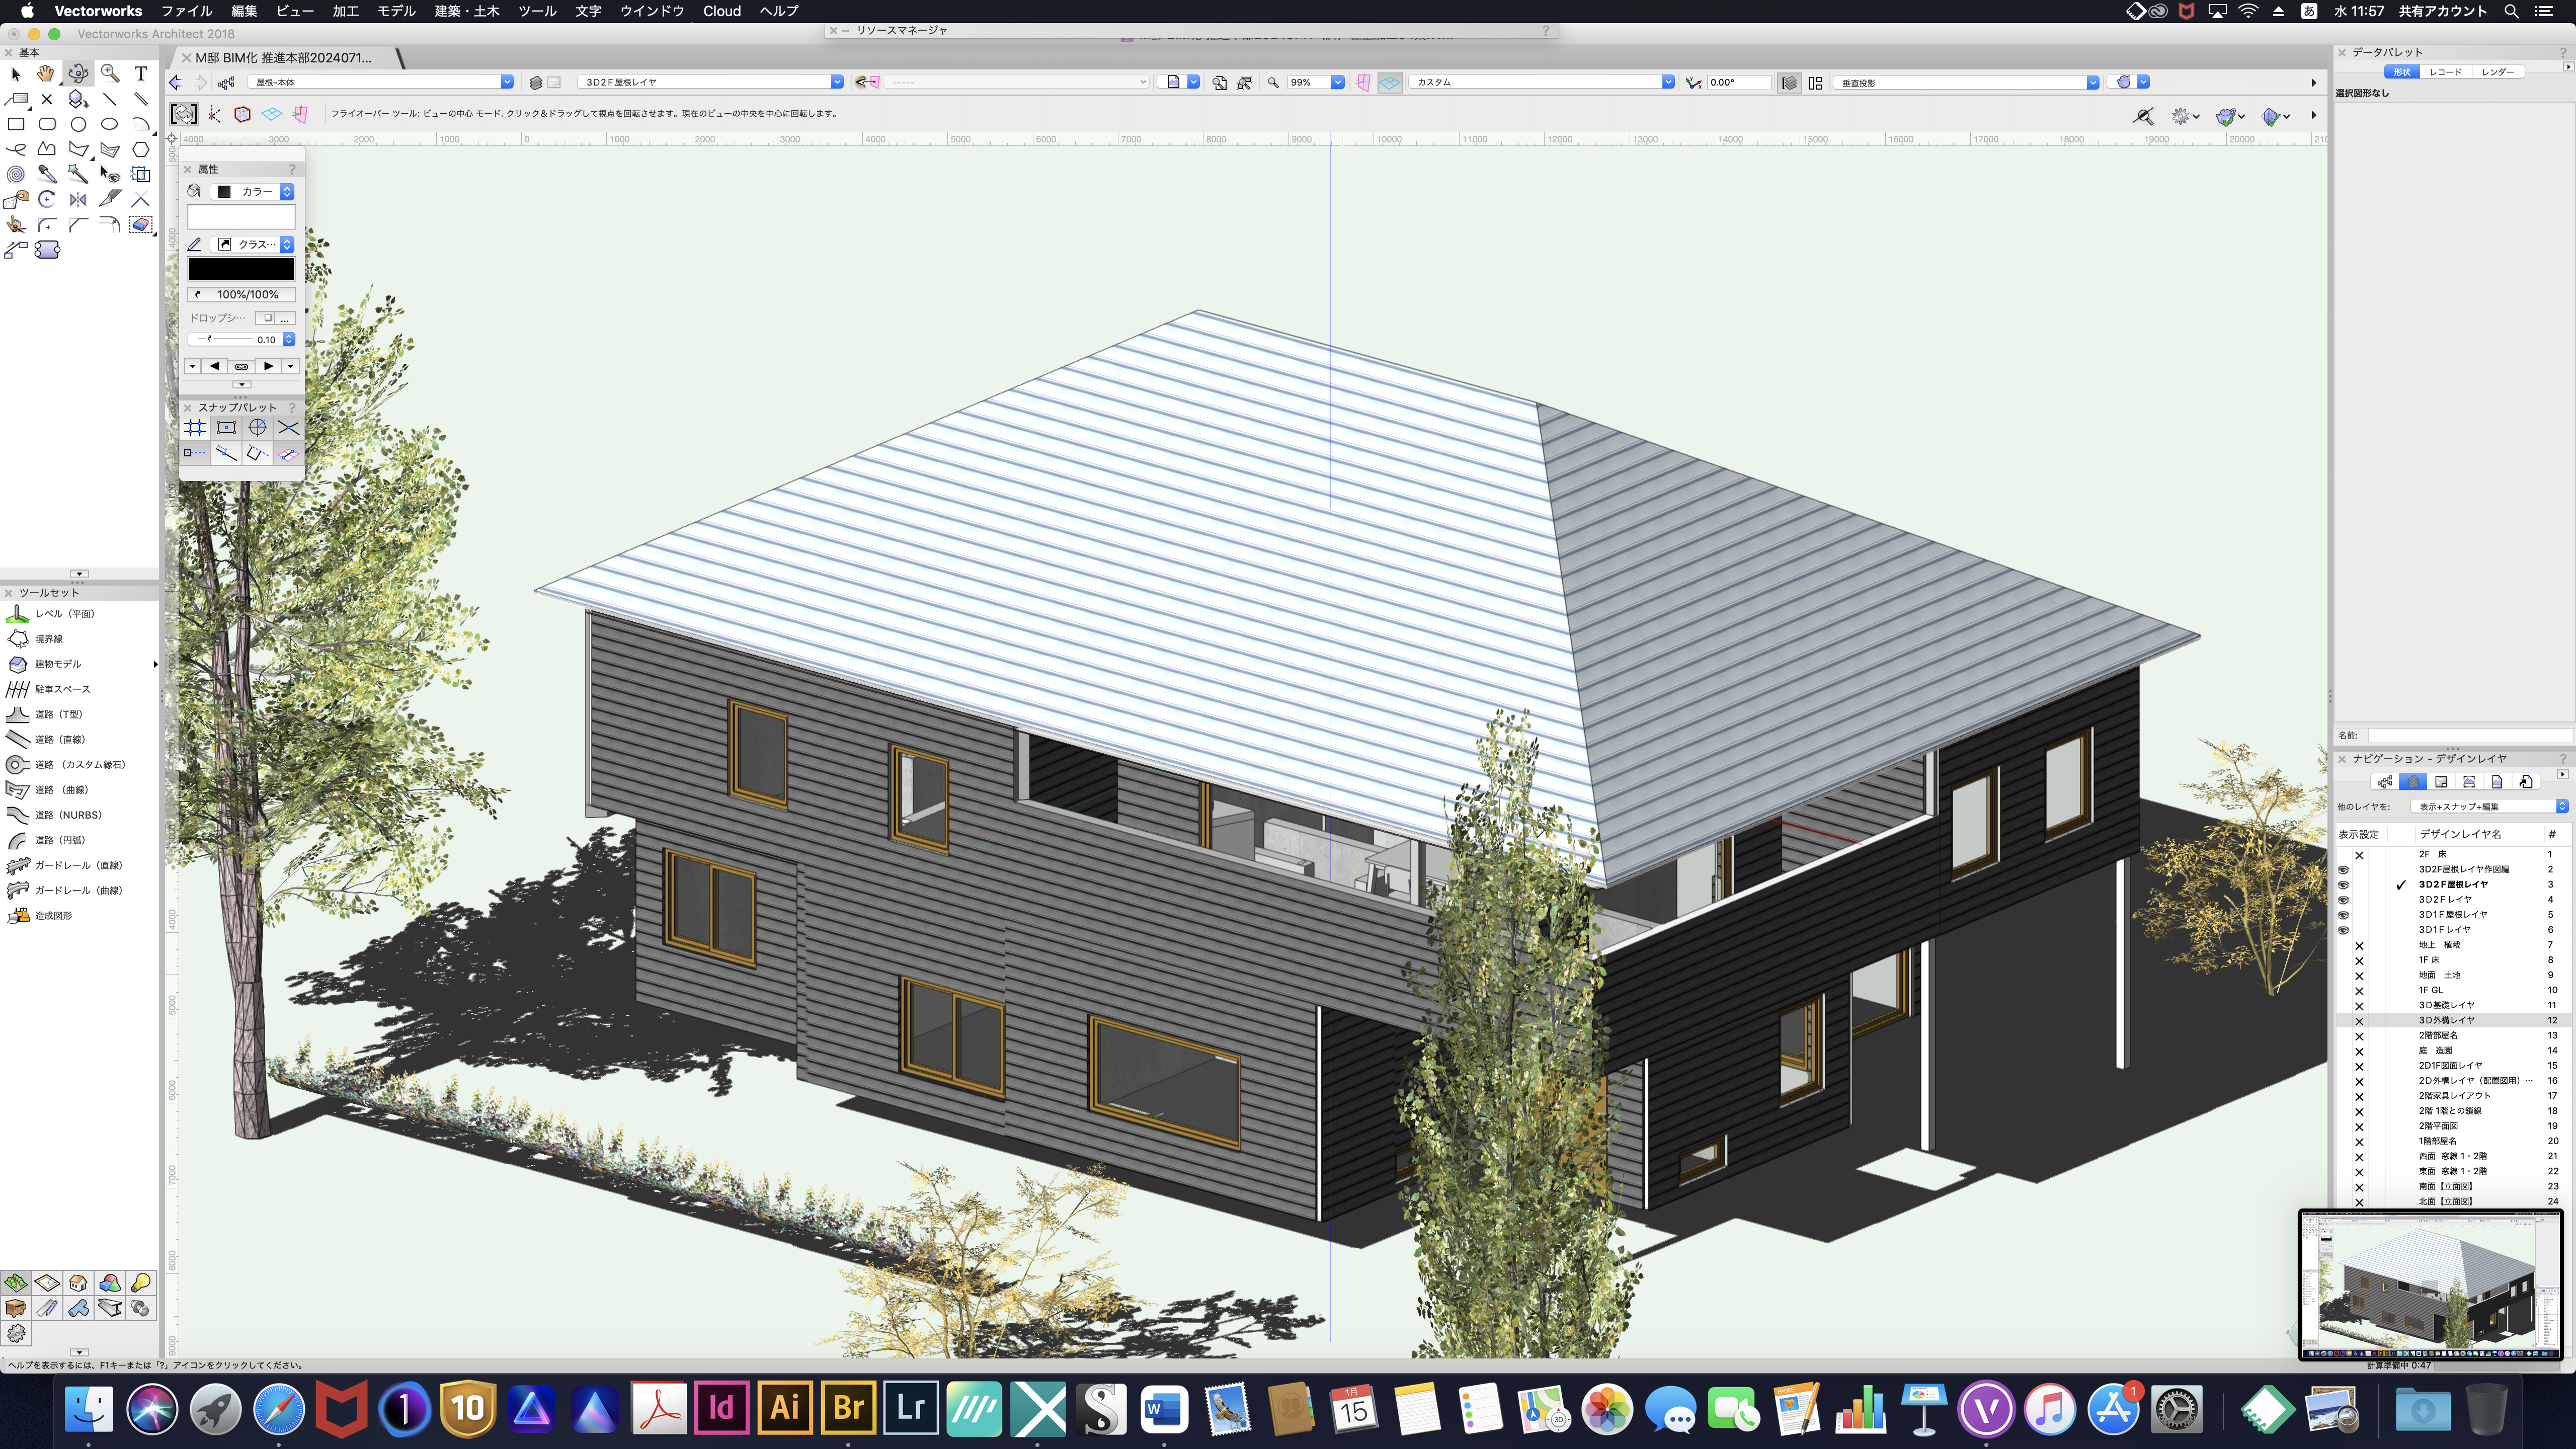Hide the 3D1F レイヤ layer eye
Image resolution: width=2576 pixels, height=1449 pixels.
coord(2343,930)
